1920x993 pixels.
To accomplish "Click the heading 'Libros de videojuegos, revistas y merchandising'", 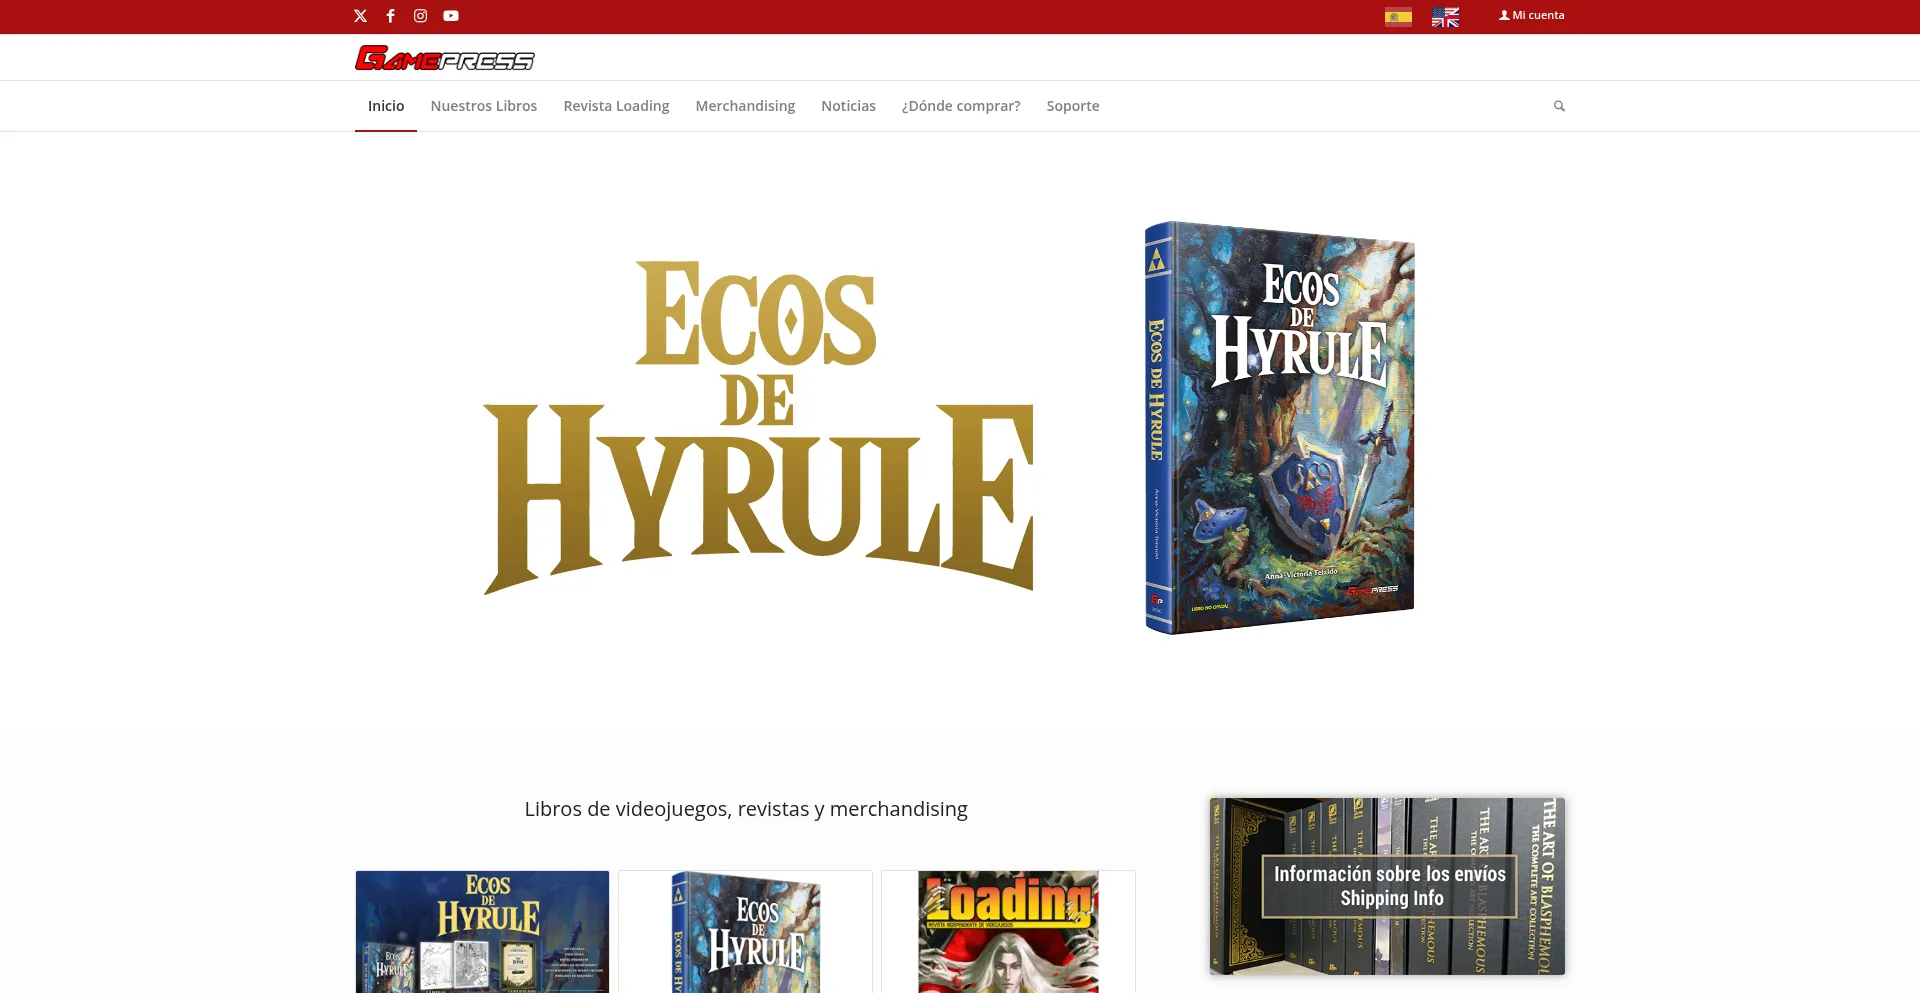I will tap(746, 809).
